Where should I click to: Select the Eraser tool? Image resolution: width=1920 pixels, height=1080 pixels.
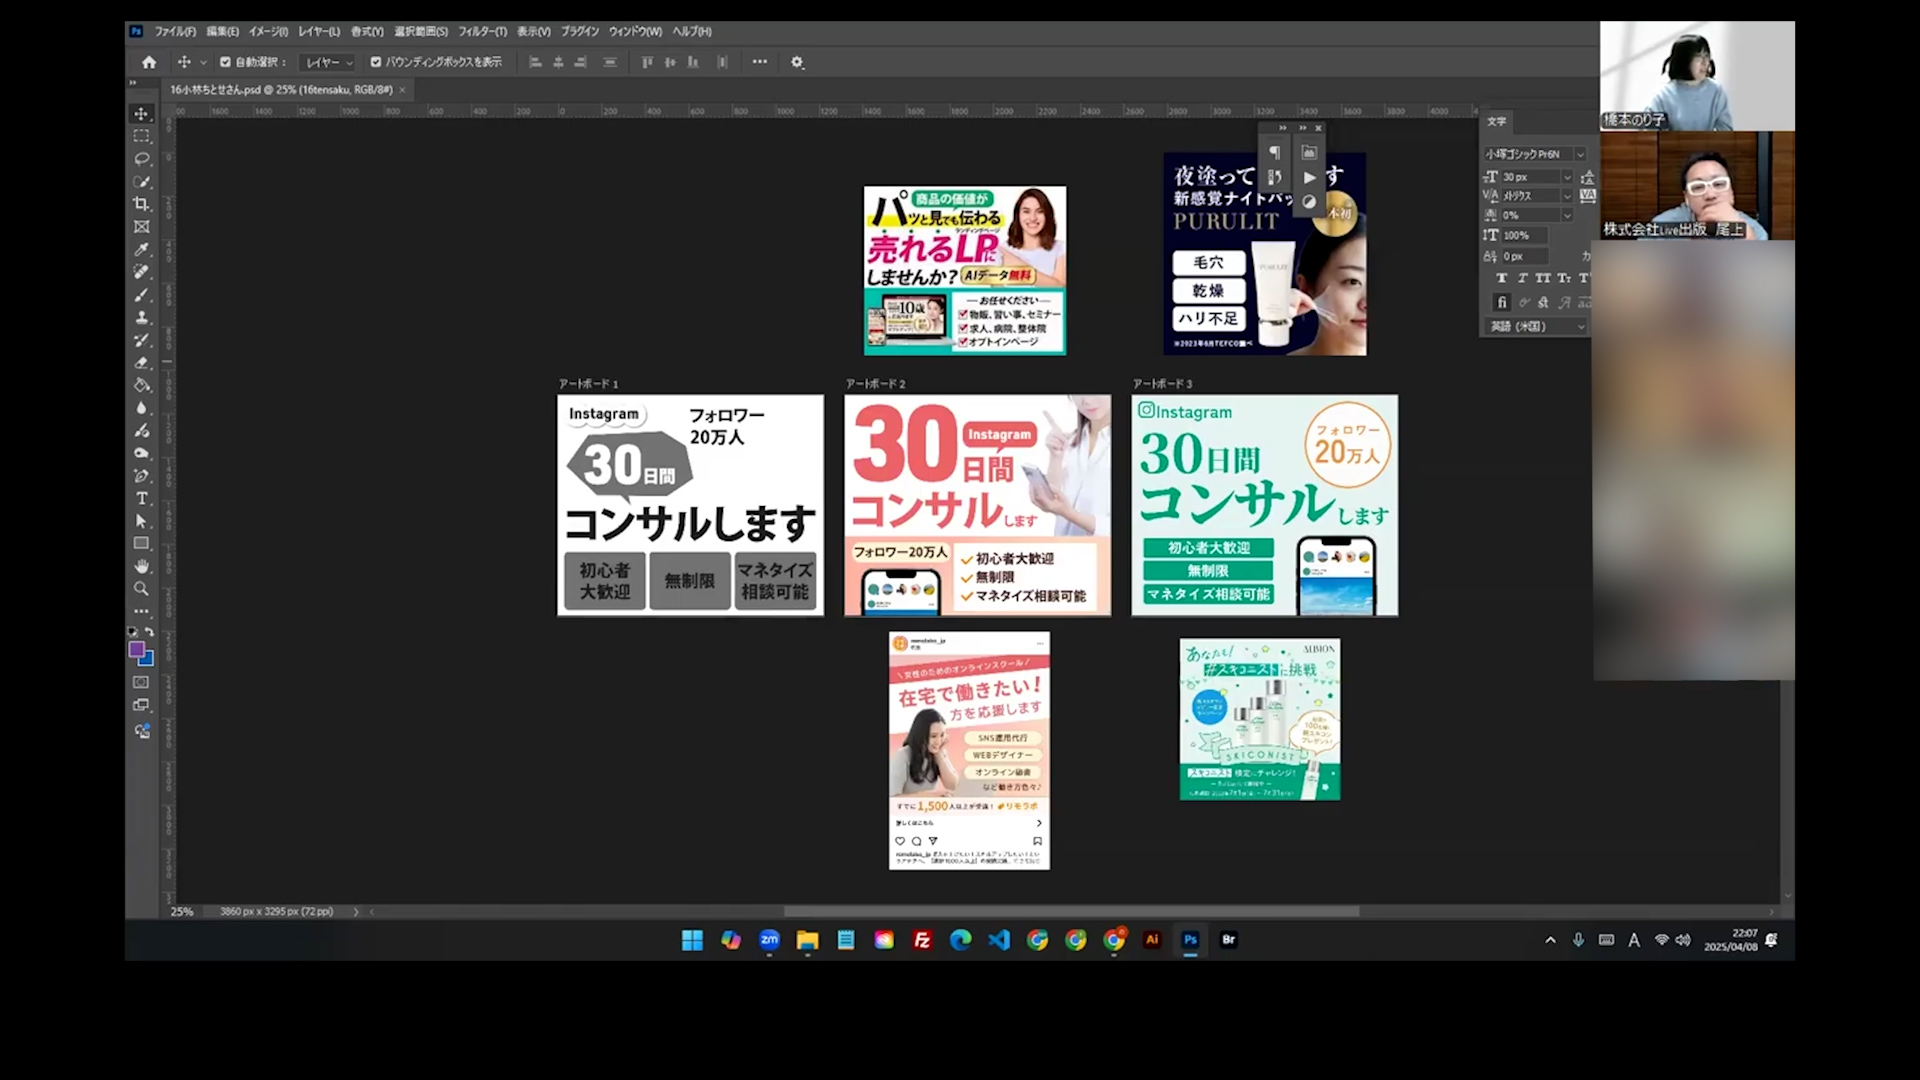click(x=142, y=363)
